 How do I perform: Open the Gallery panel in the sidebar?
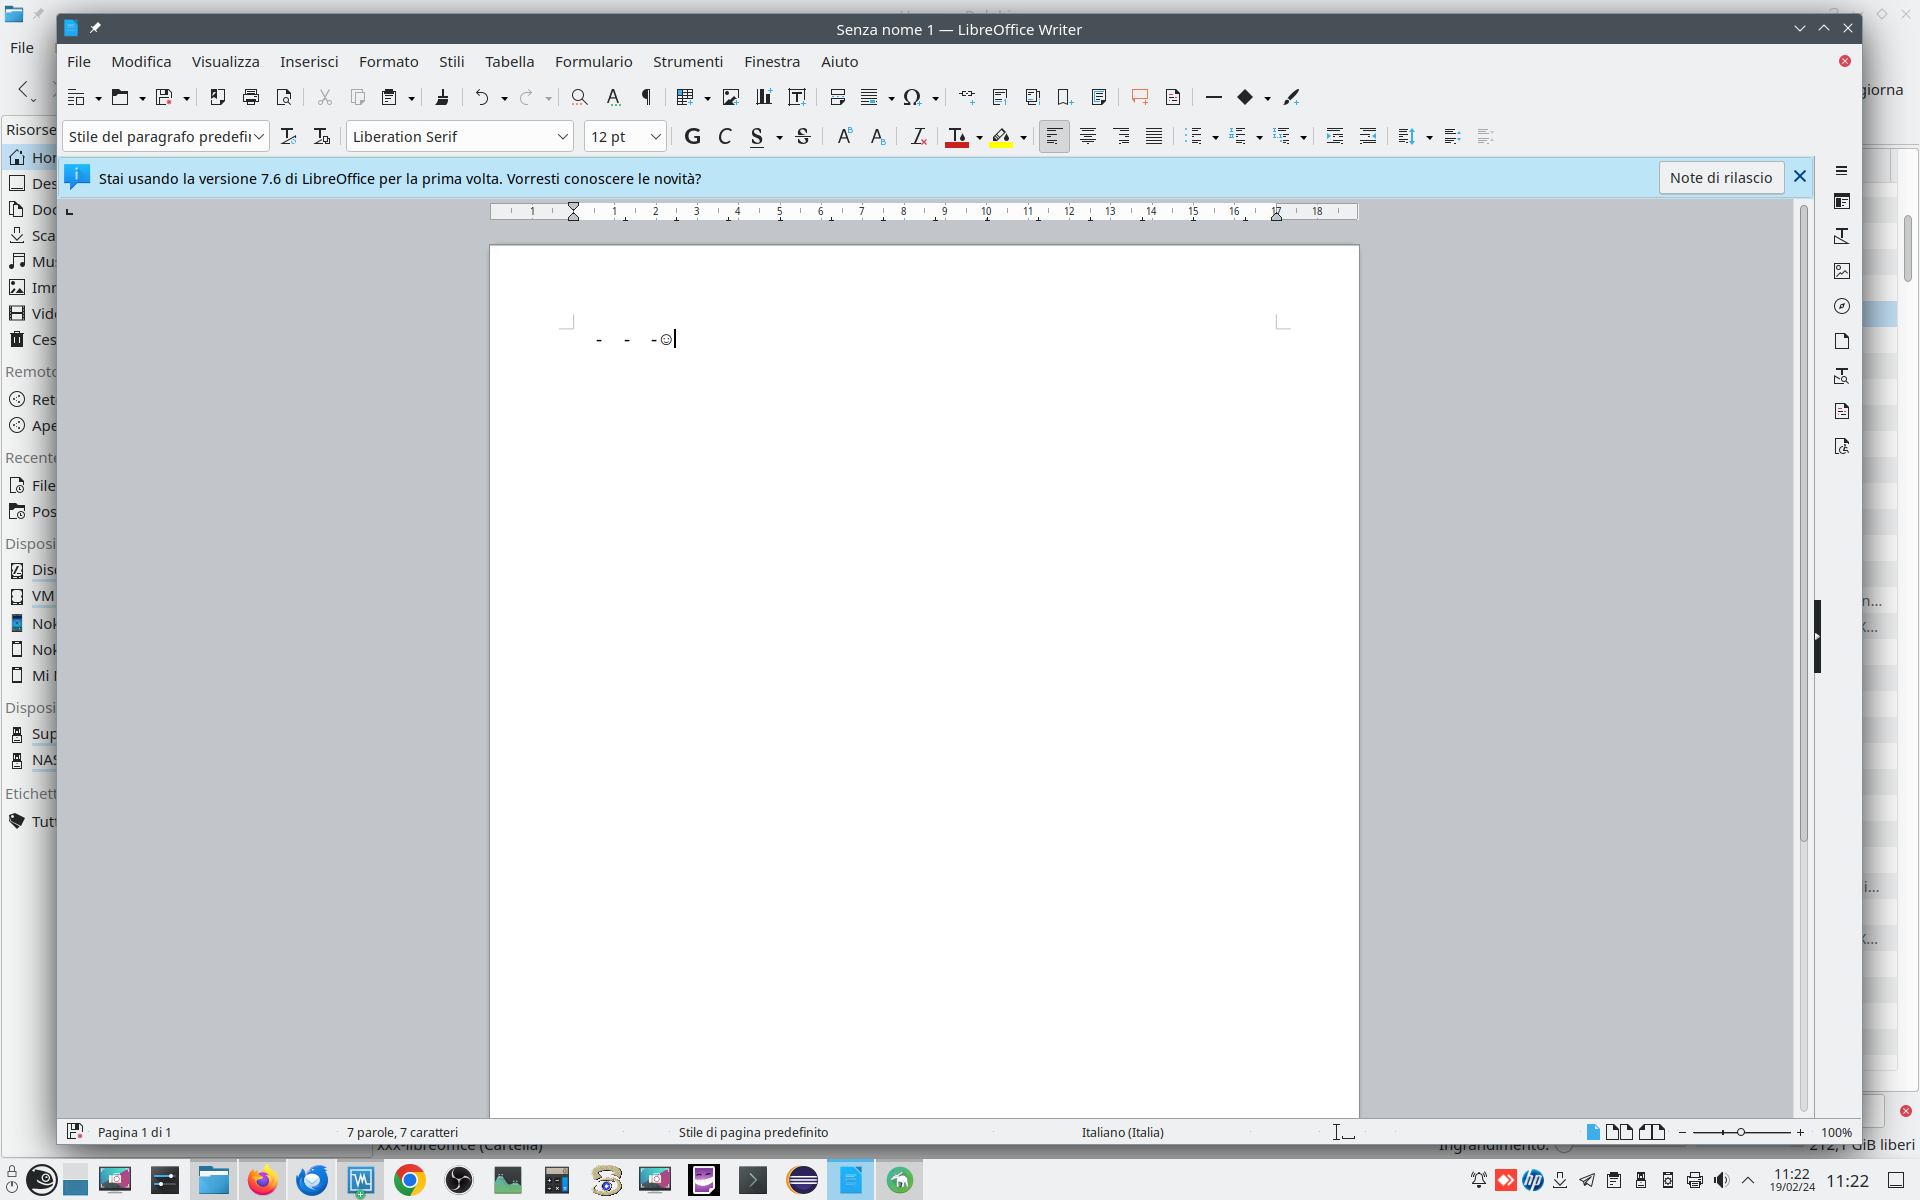[1841, 271]
